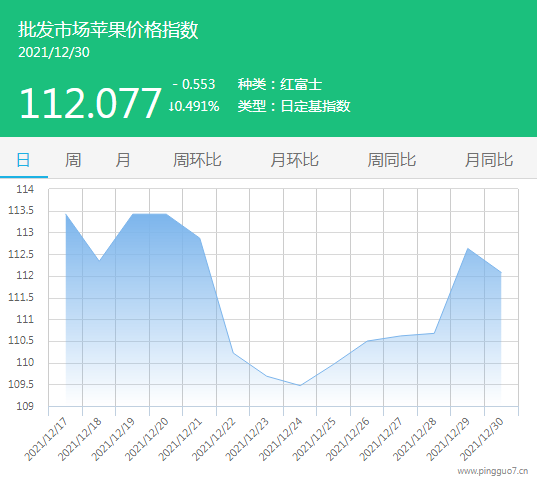Click the 类型：日定基指数 label

click(x=294, y=106)
